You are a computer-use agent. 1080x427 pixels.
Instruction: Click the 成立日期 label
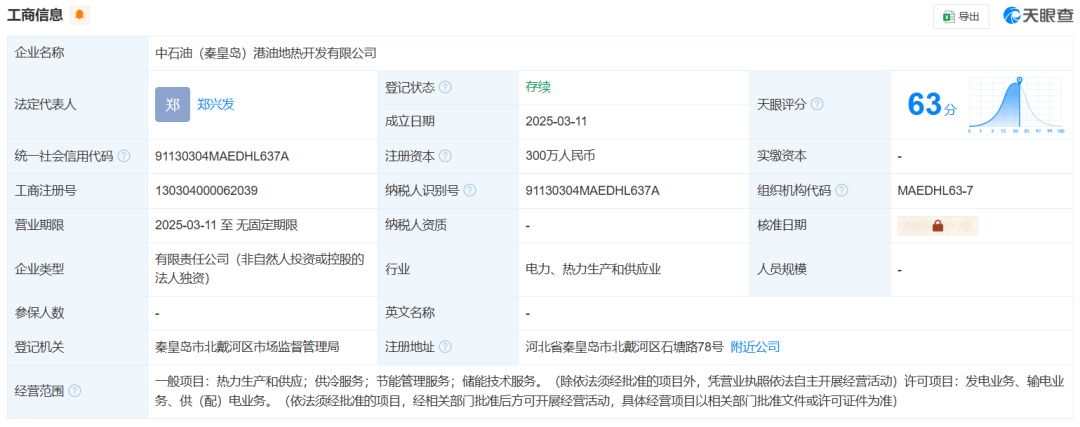pyautogui.click(x=410, y=122)
